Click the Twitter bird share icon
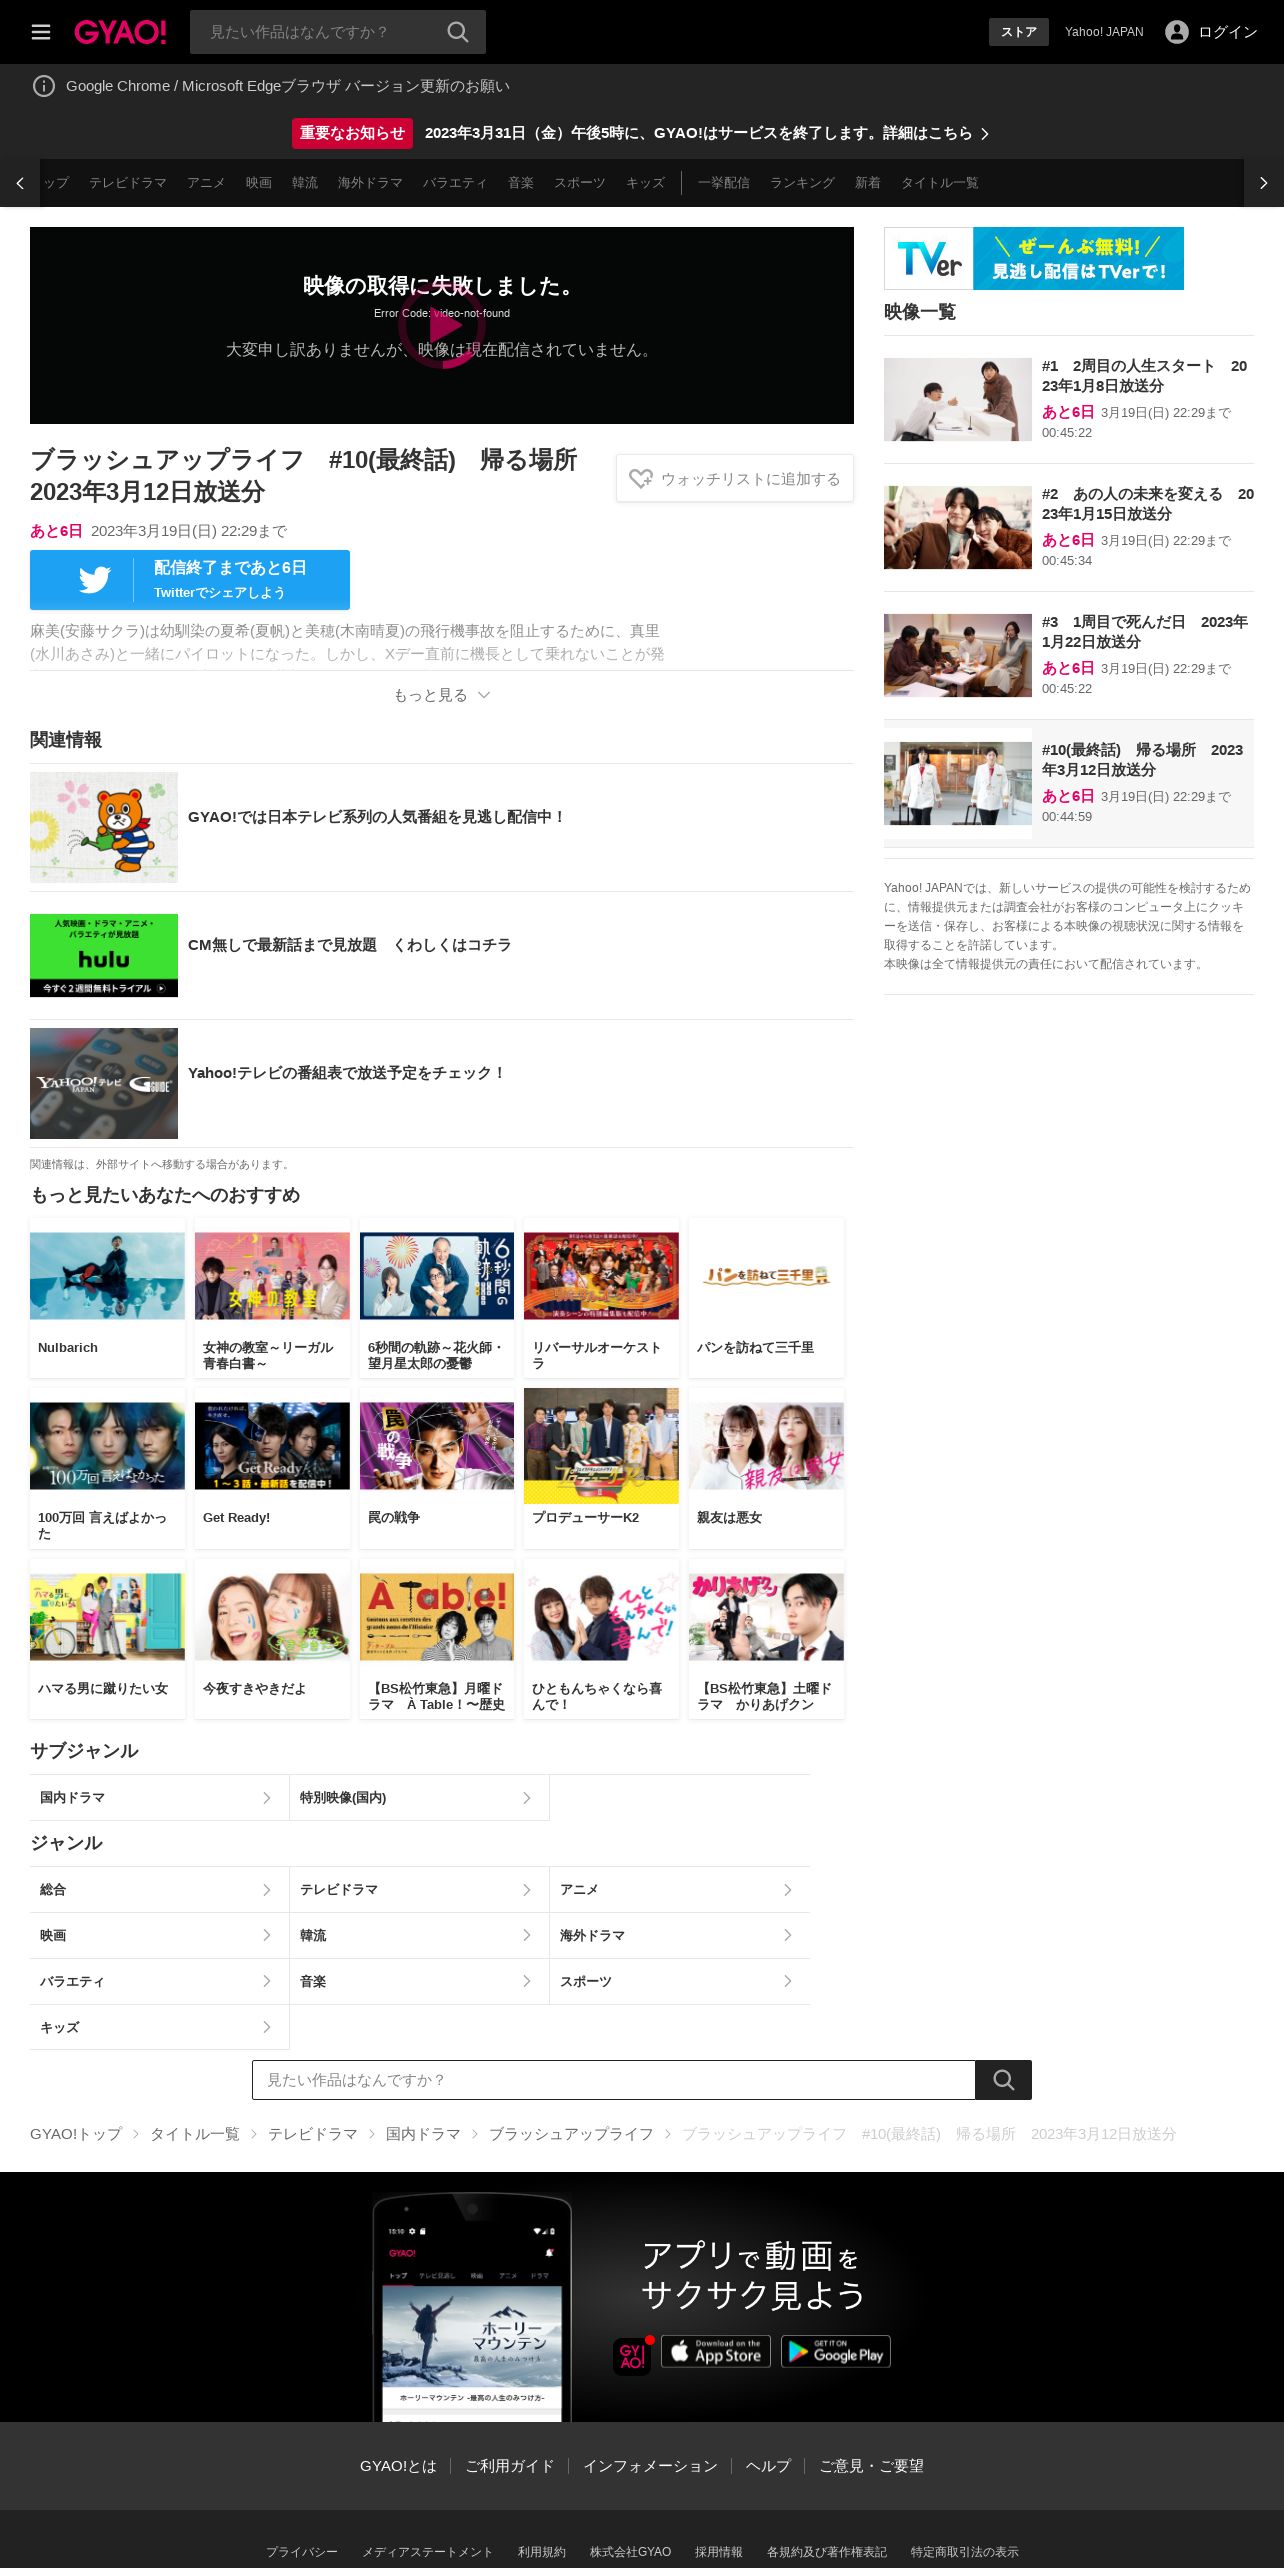Image resolution: width=1284 pixels, height=2568 pixels. pos(95,580)
